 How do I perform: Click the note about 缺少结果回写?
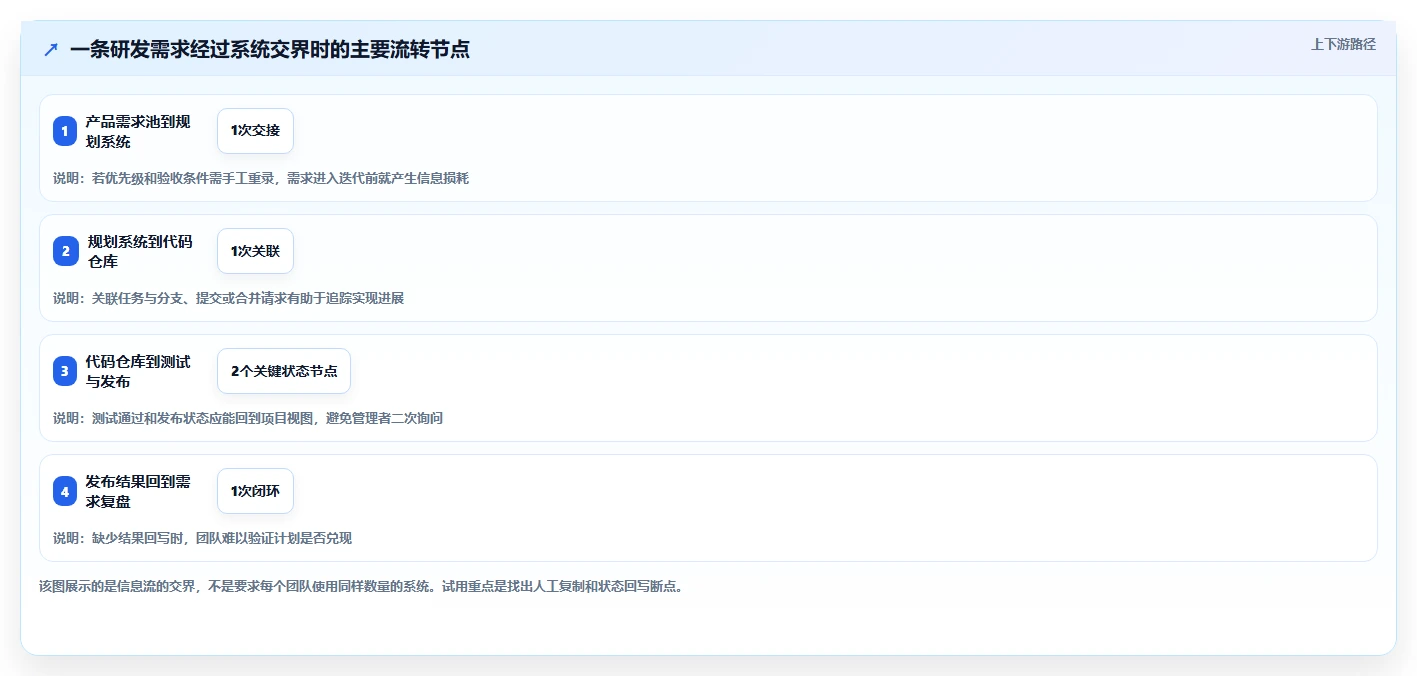(203, 538)
